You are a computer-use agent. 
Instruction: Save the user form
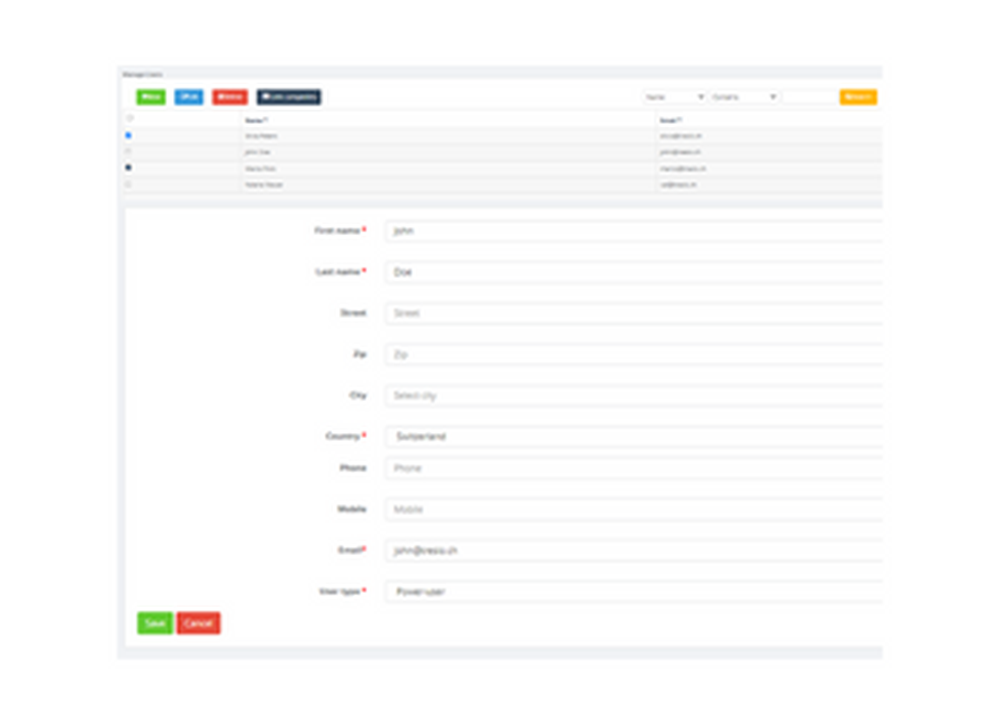tap(155, 623)
